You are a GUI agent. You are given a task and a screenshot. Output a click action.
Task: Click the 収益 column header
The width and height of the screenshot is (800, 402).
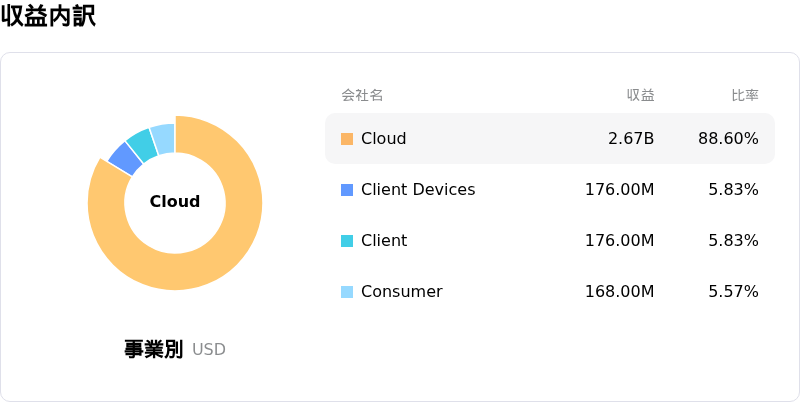pyautogui.click(x=641, y=95)
